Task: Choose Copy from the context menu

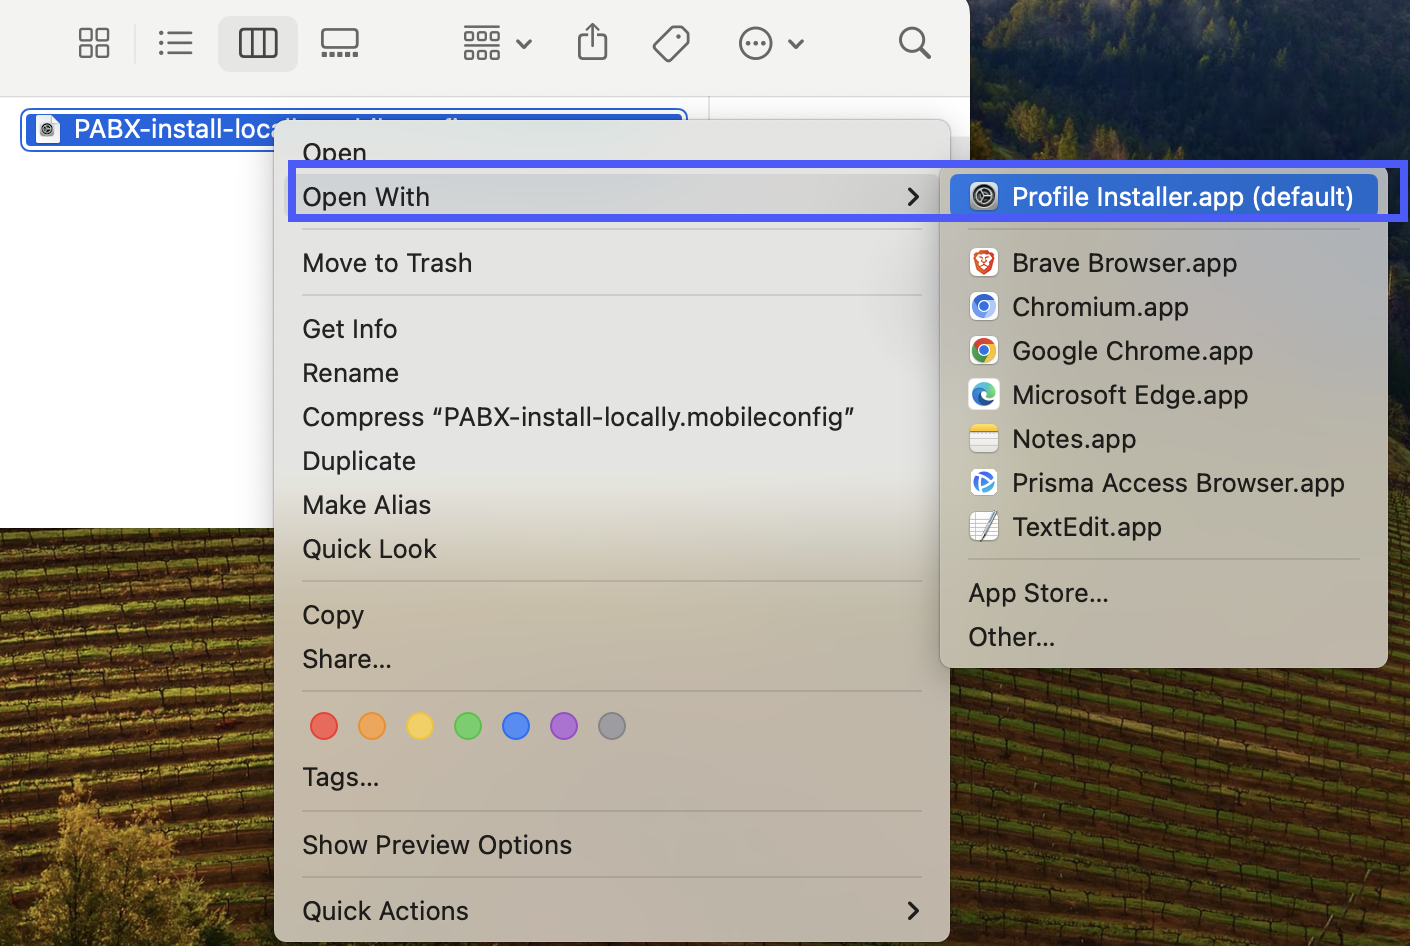Action: [612, 615]
